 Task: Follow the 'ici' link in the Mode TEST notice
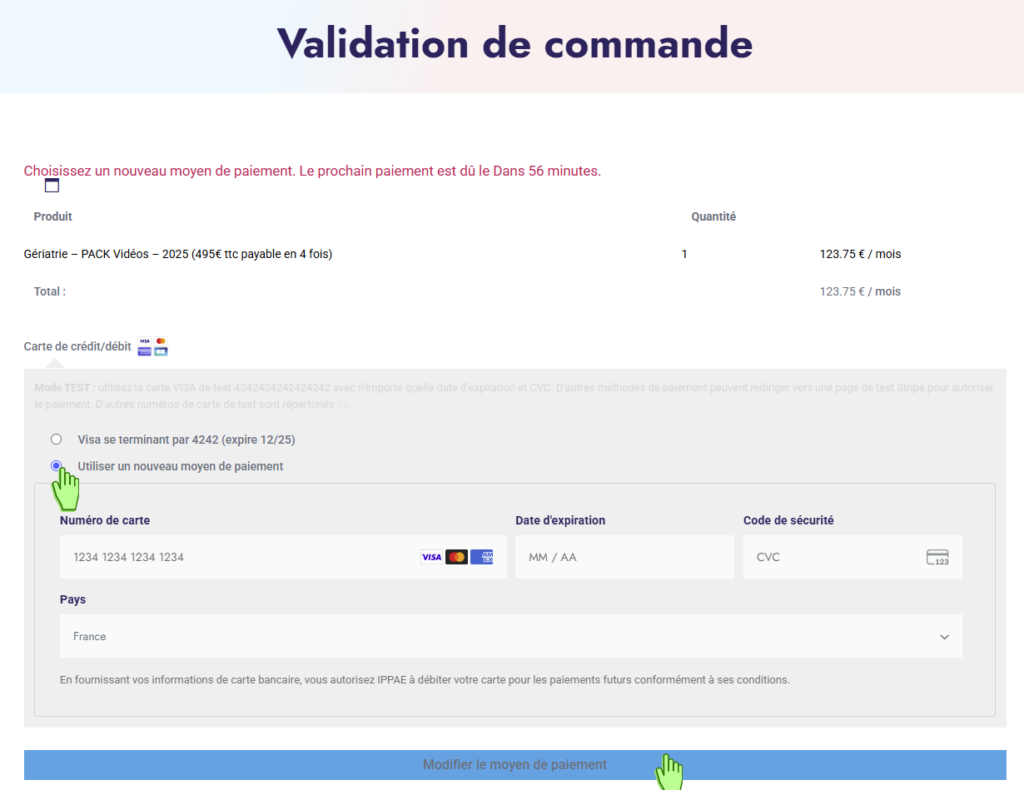click(344, 405)
